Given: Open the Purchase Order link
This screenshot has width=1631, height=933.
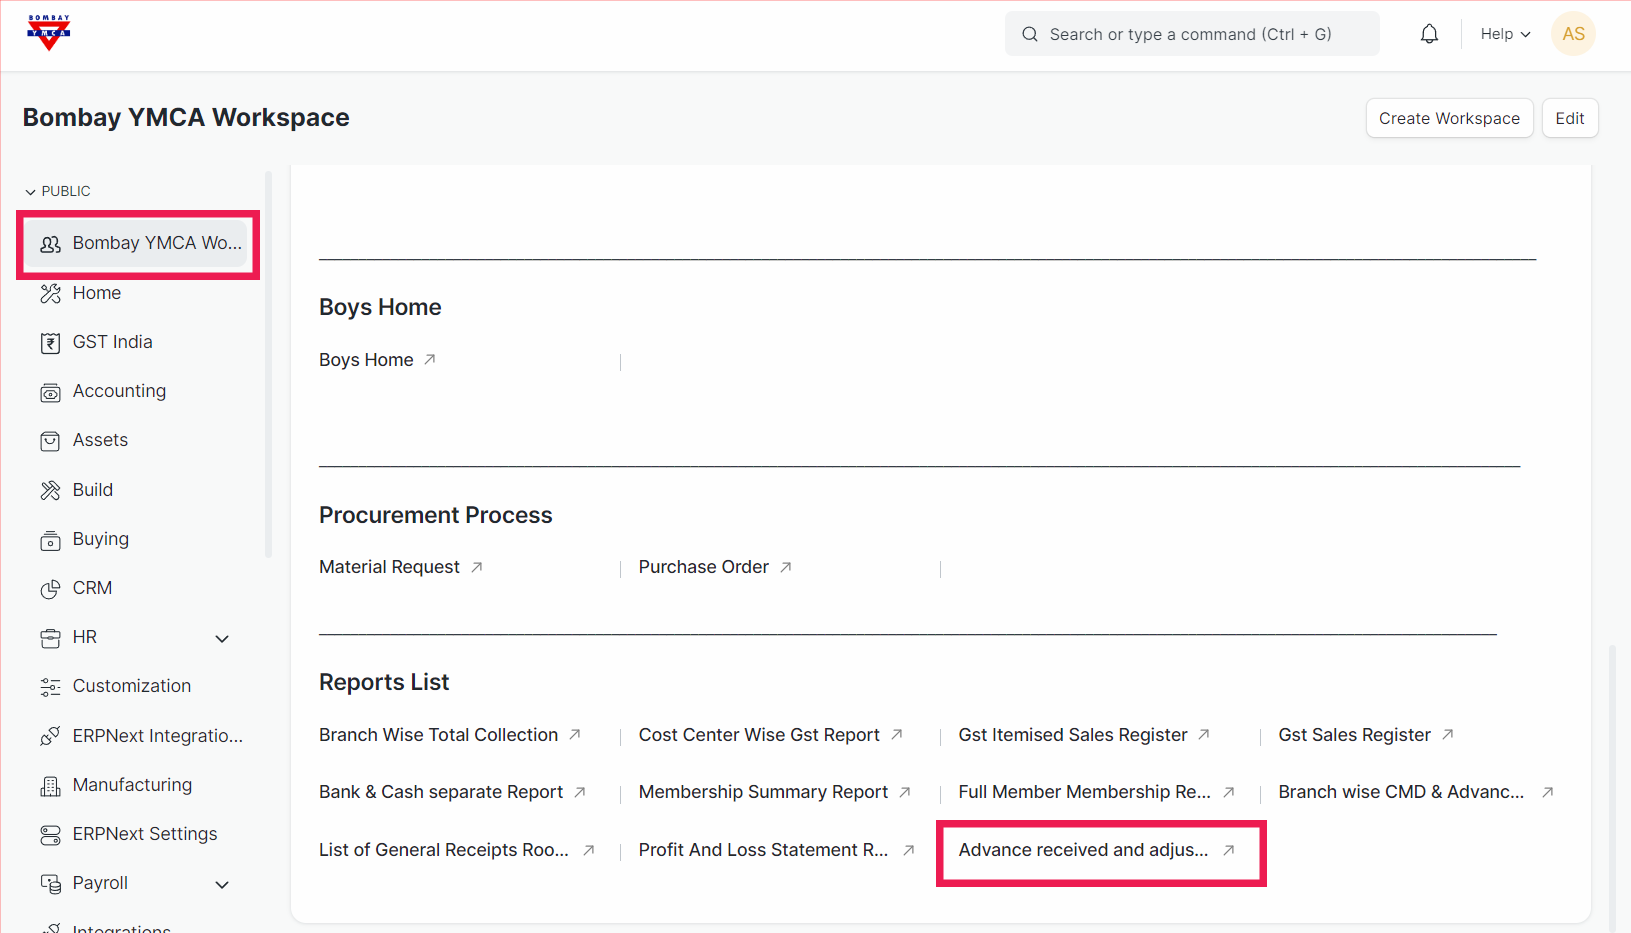Looking at the screenshot, I should 703,567.
